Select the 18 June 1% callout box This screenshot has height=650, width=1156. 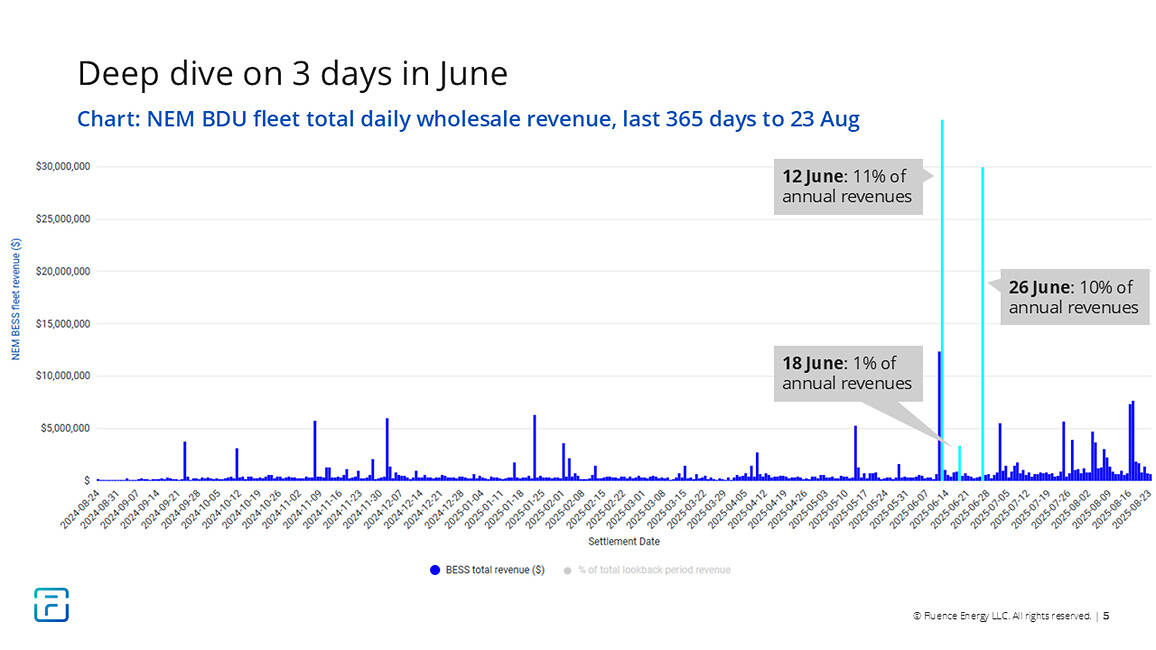coord(847,373)
